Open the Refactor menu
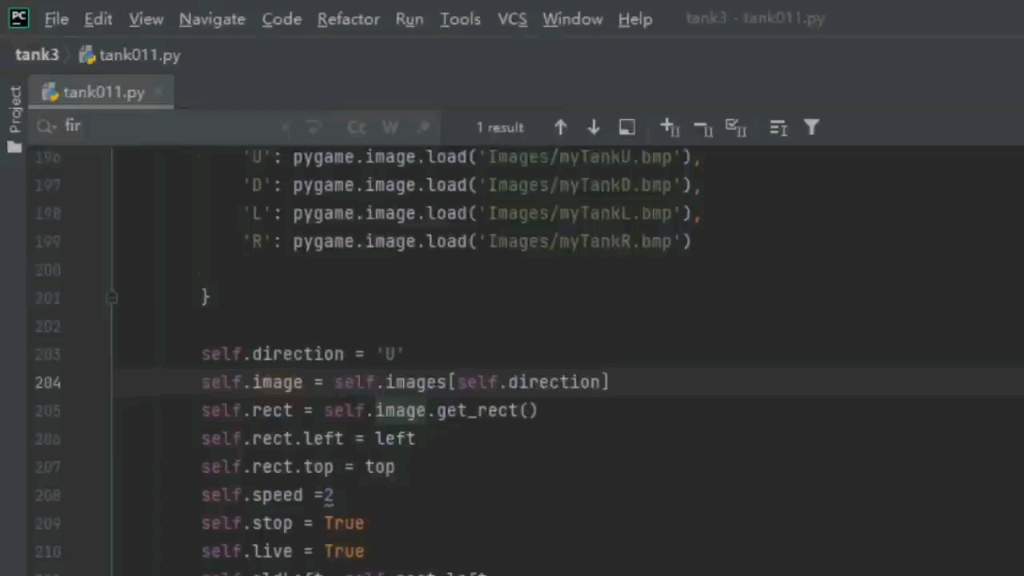Viewport: 1024px width, 576px height. click(348, 18)
